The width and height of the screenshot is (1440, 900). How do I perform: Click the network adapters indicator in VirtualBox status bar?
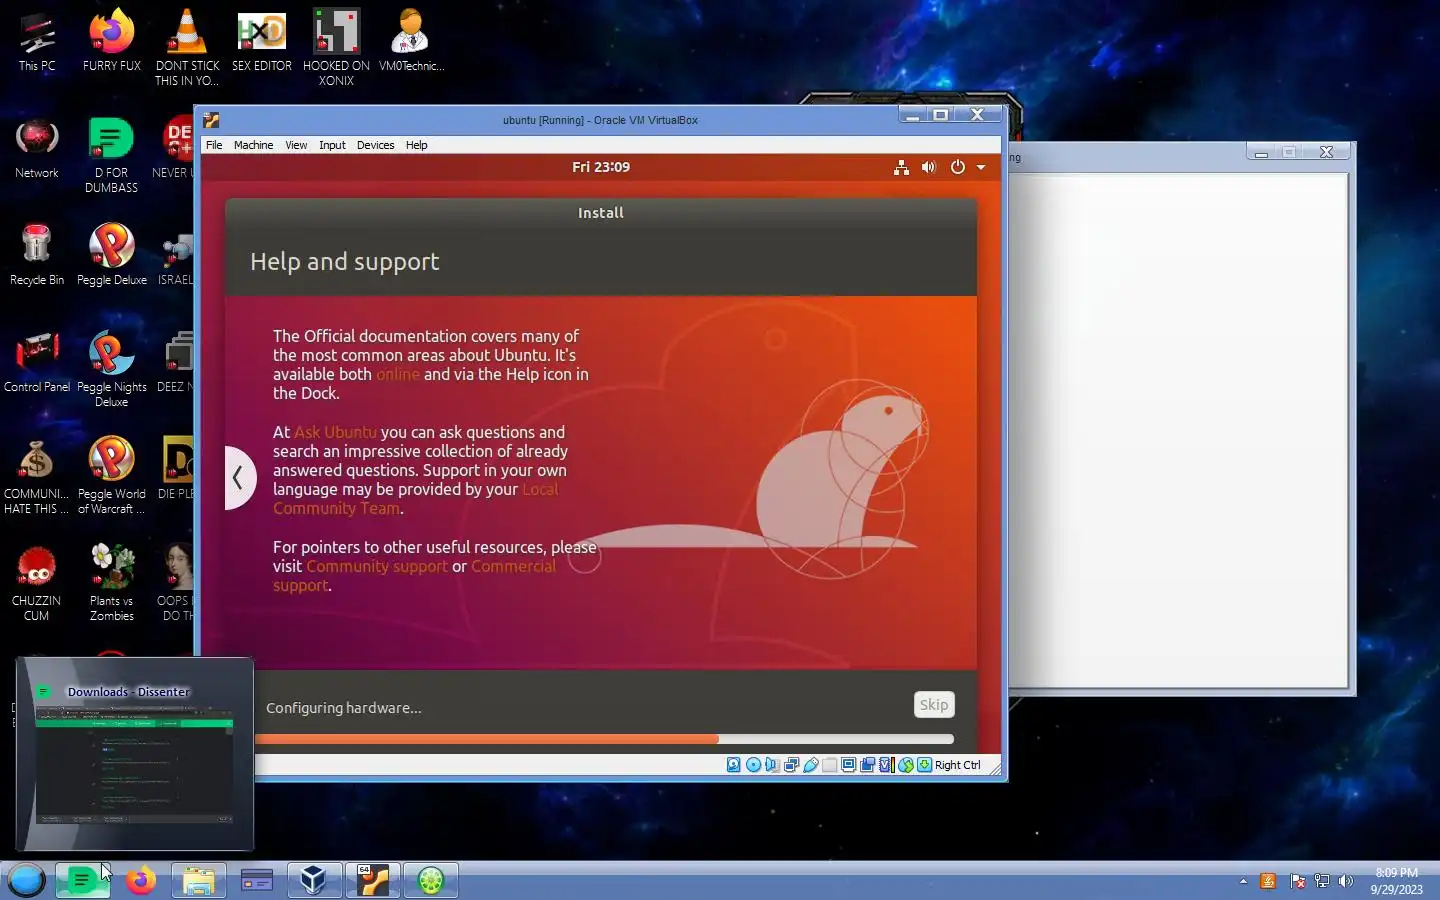pyautogui.click(x=791, y=765)
